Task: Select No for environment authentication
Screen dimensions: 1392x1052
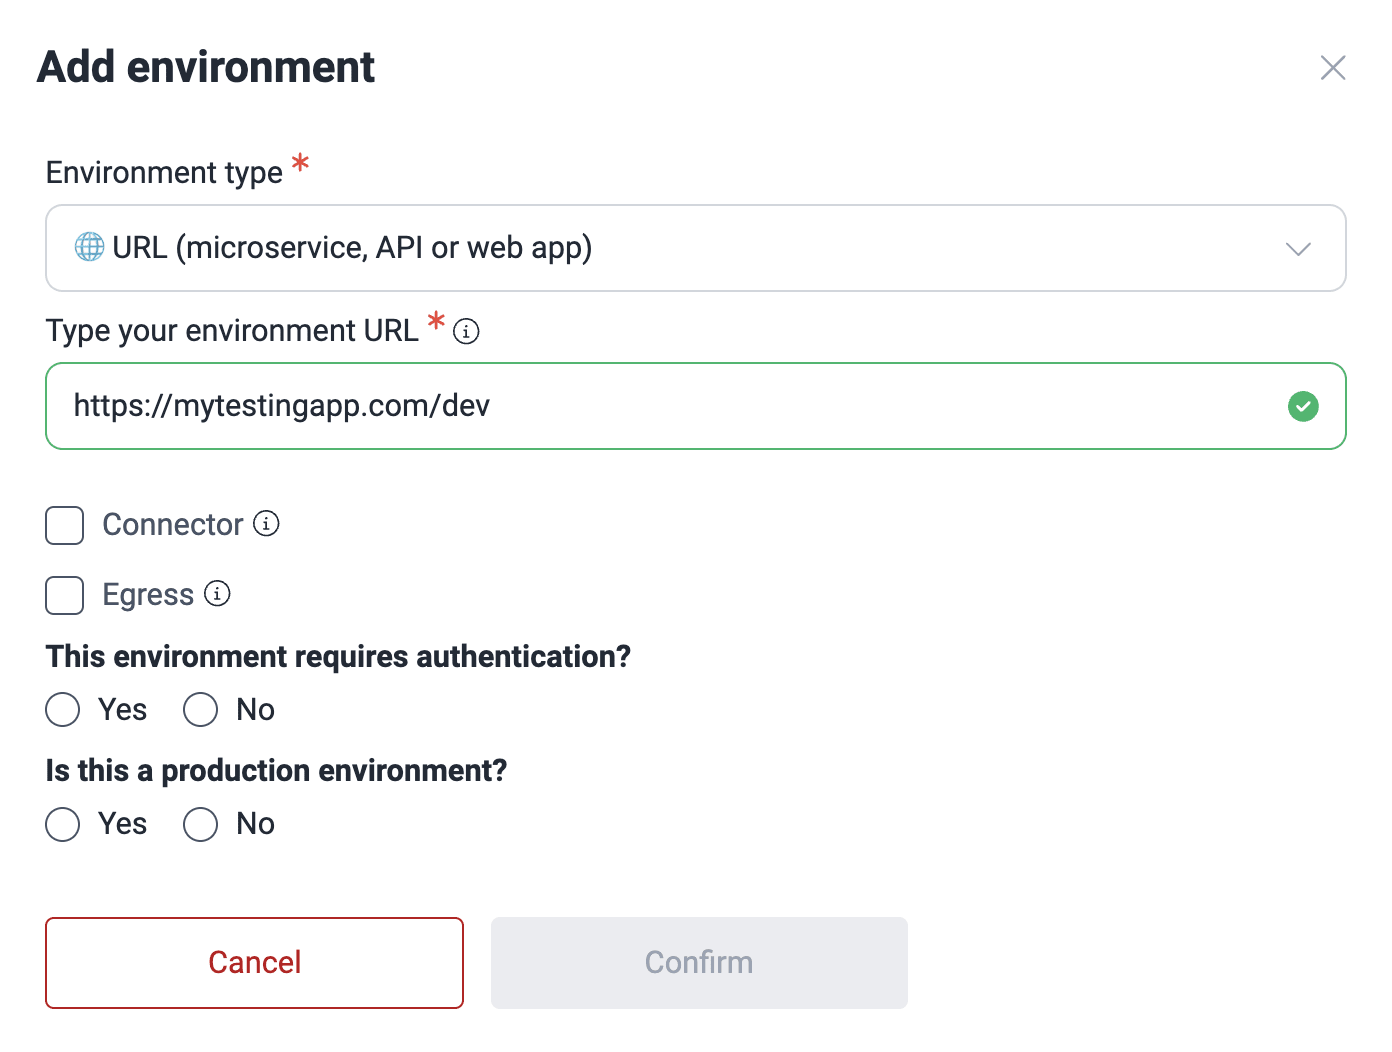Action: (x=200, y=709)
